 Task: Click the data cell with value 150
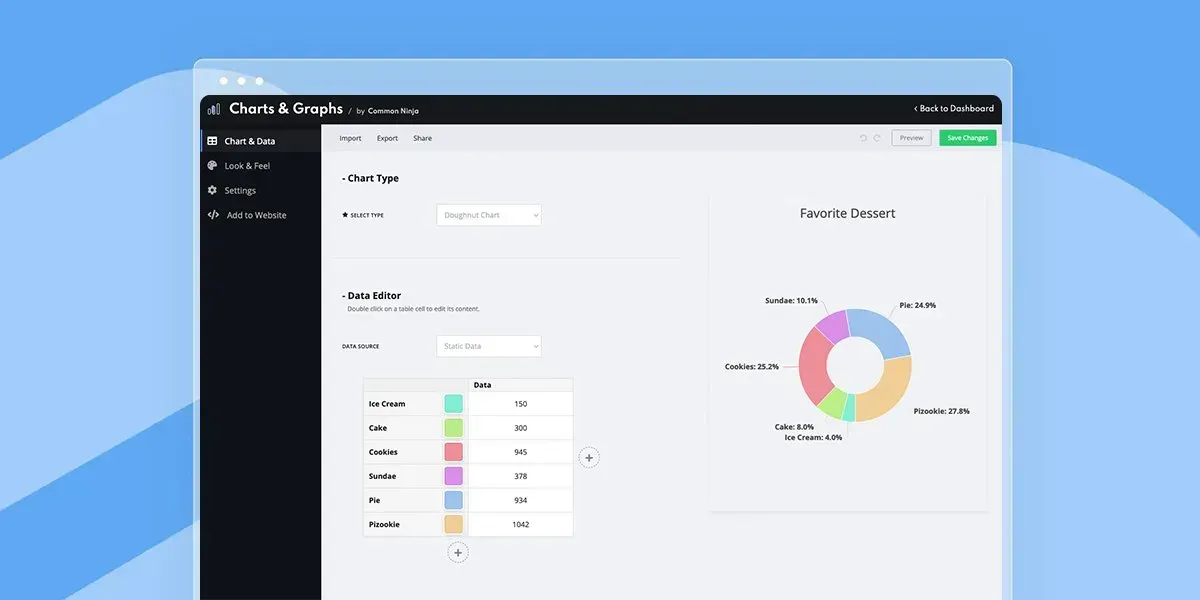click(x=521, y=404)
